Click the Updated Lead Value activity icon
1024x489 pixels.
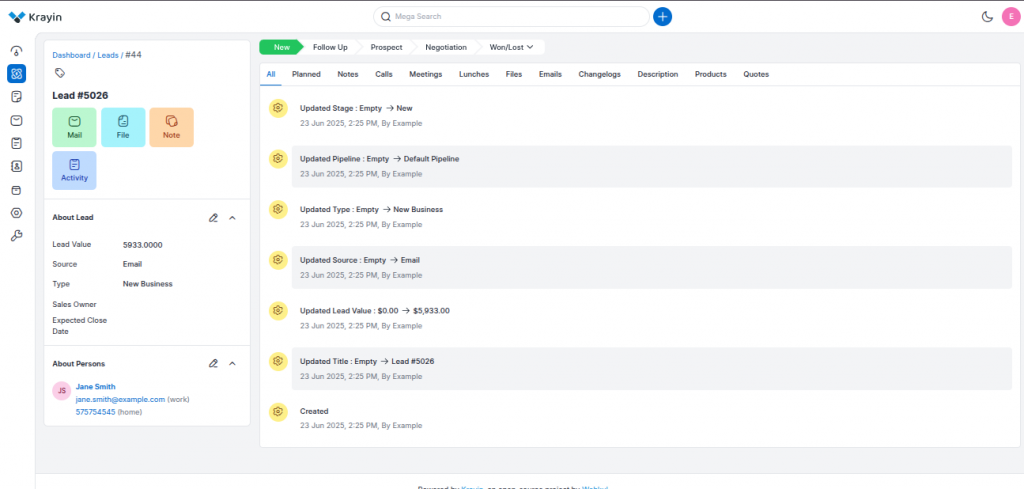278,310
